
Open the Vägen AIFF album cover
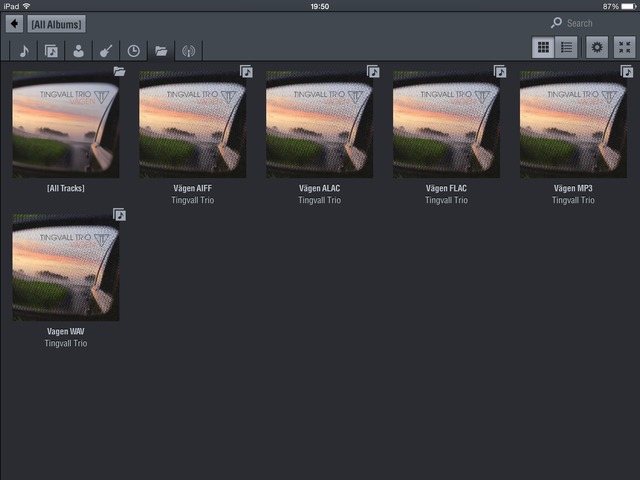tap(193, 124)
